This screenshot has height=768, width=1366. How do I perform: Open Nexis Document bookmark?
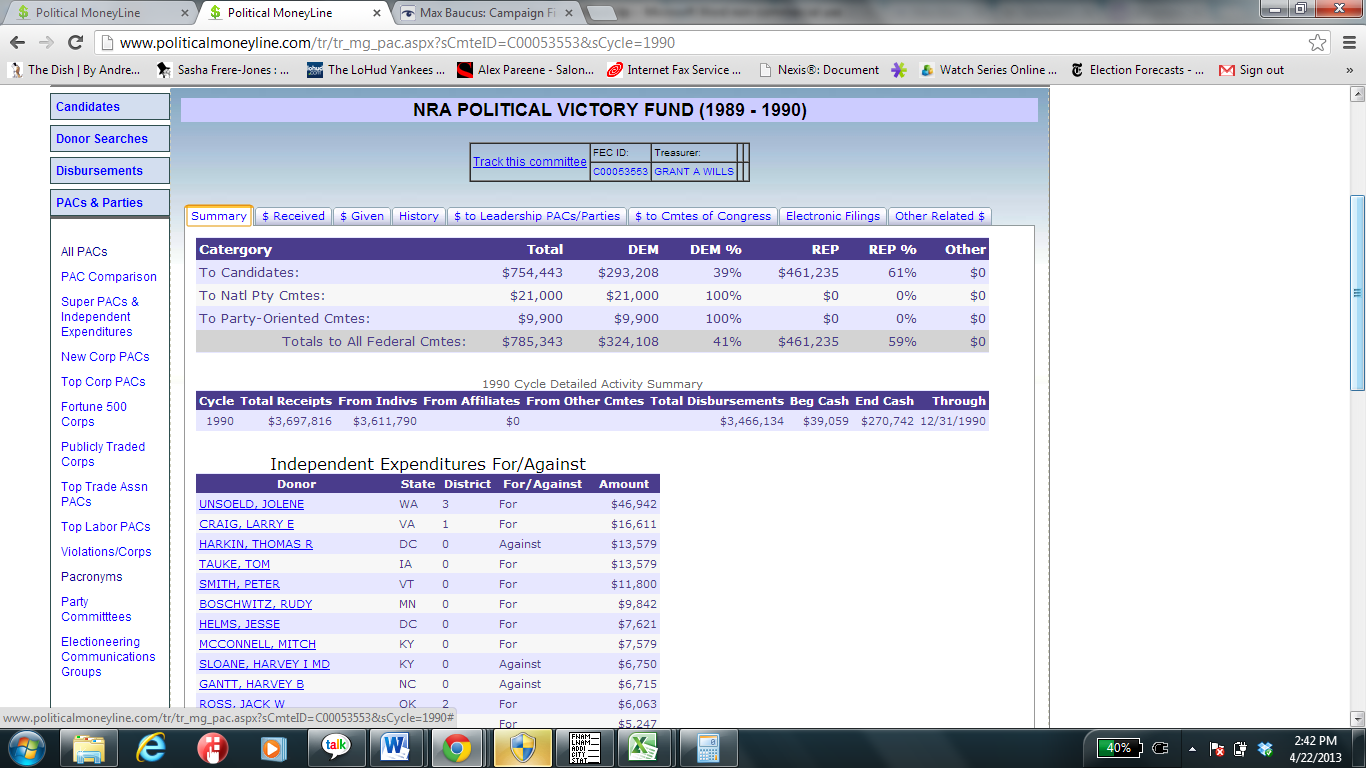819,70
